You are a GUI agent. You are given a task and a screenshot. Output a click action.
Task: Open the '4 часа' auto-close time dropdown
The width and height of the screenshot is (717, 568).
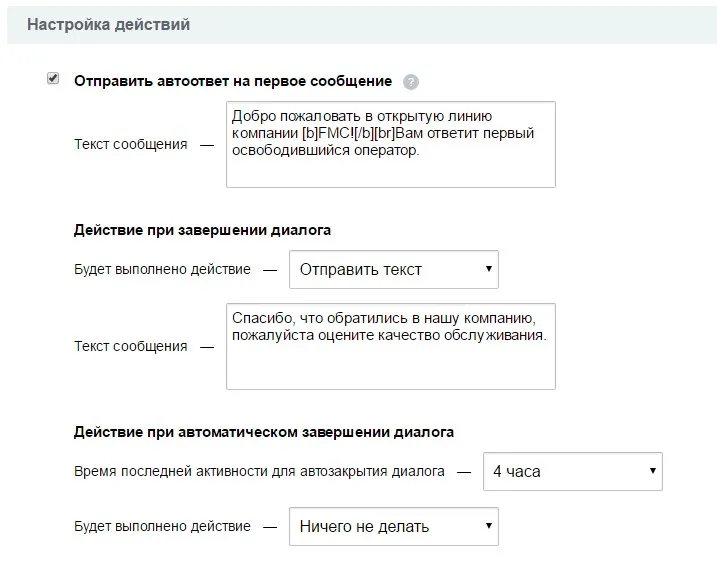(572, 471)
